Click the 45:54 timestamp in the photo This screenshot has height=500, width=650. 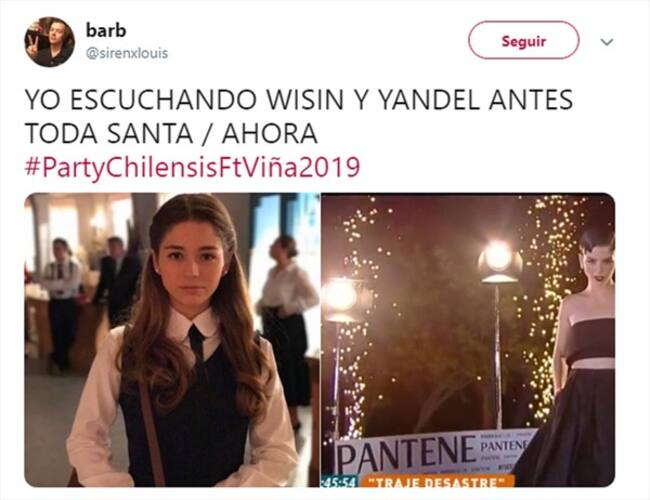(x=340, y=482)
